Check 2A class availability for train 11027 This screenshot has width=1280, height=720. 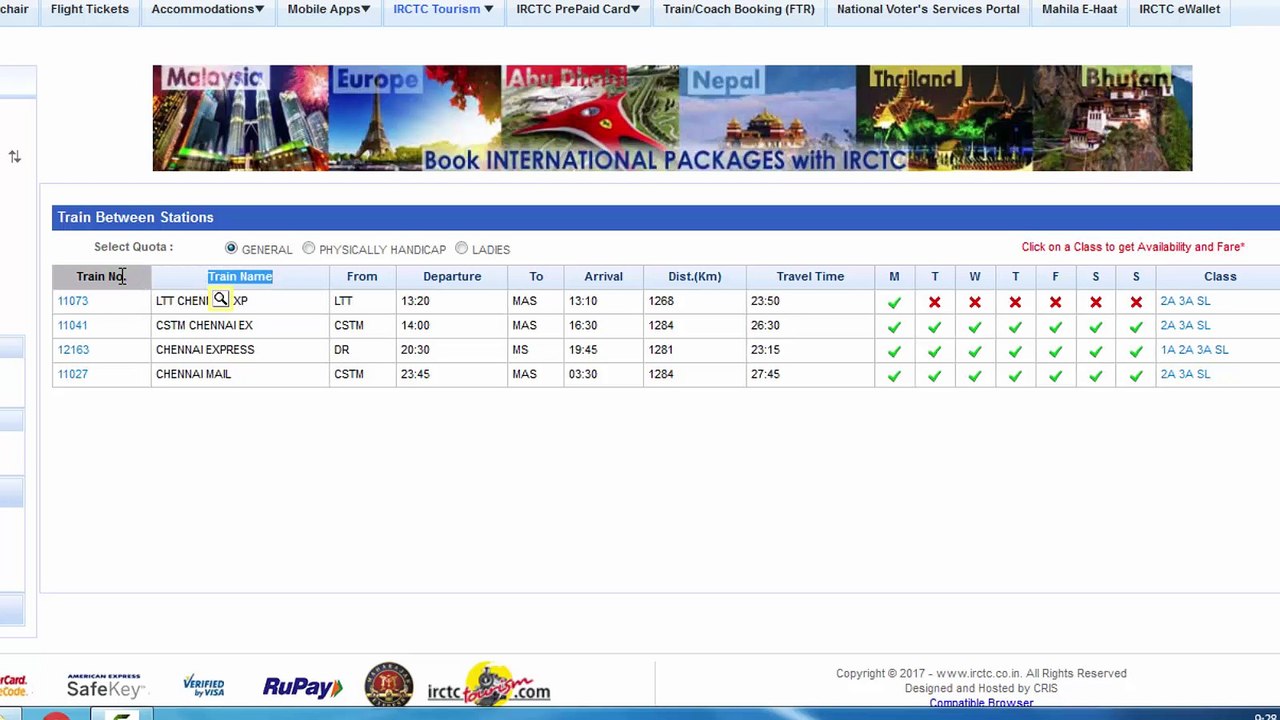1168,374
